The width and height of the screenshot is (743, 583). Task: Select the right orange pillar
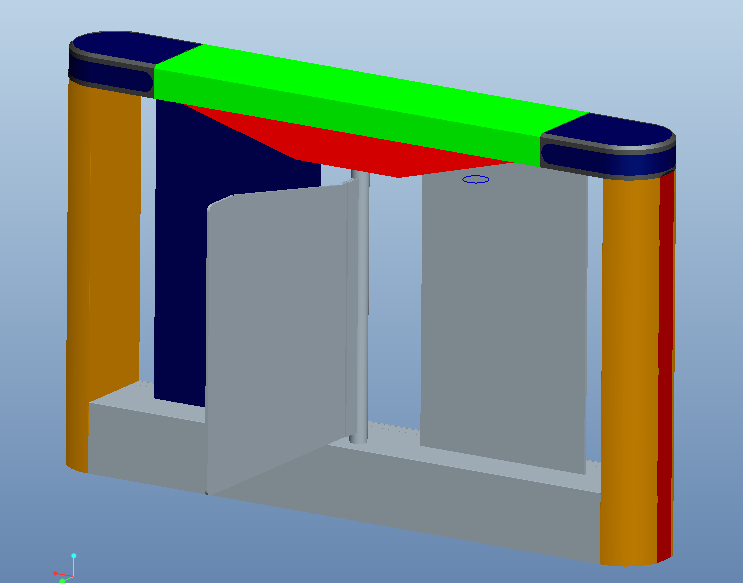pos(630,370)
